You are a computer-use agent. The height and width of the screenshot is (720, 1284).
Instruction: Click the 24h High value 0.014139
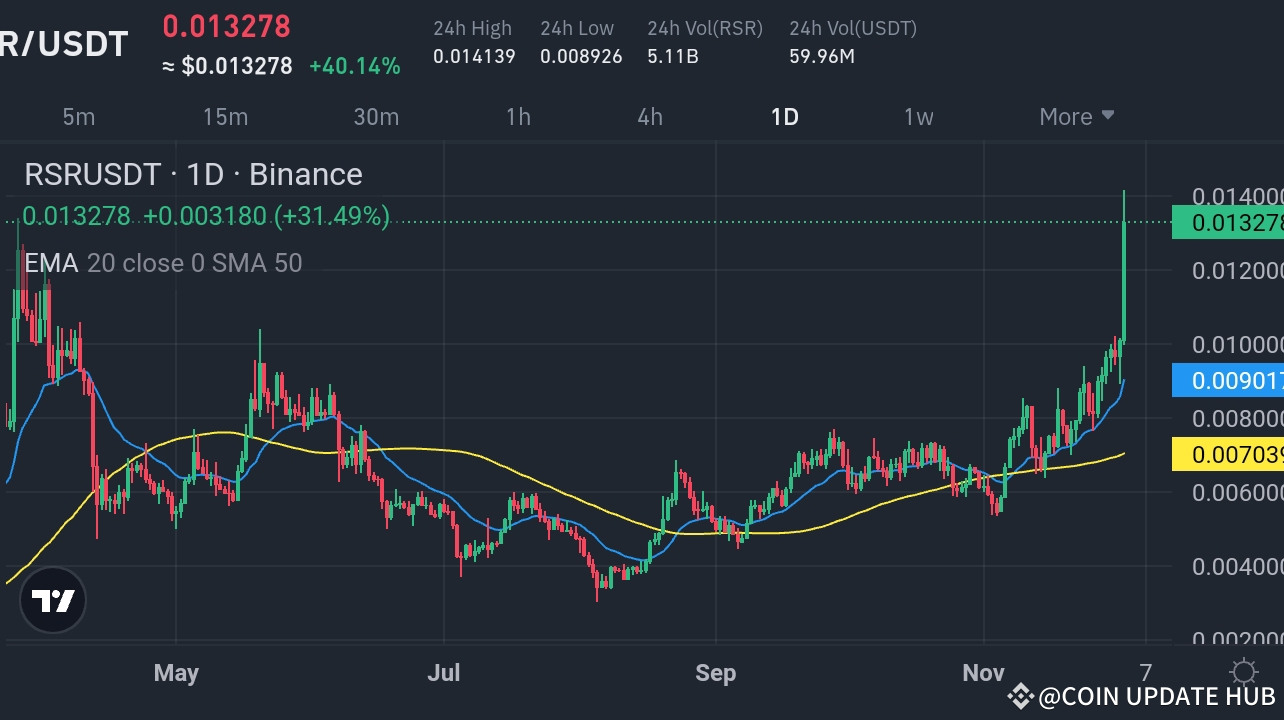(472, 56)
